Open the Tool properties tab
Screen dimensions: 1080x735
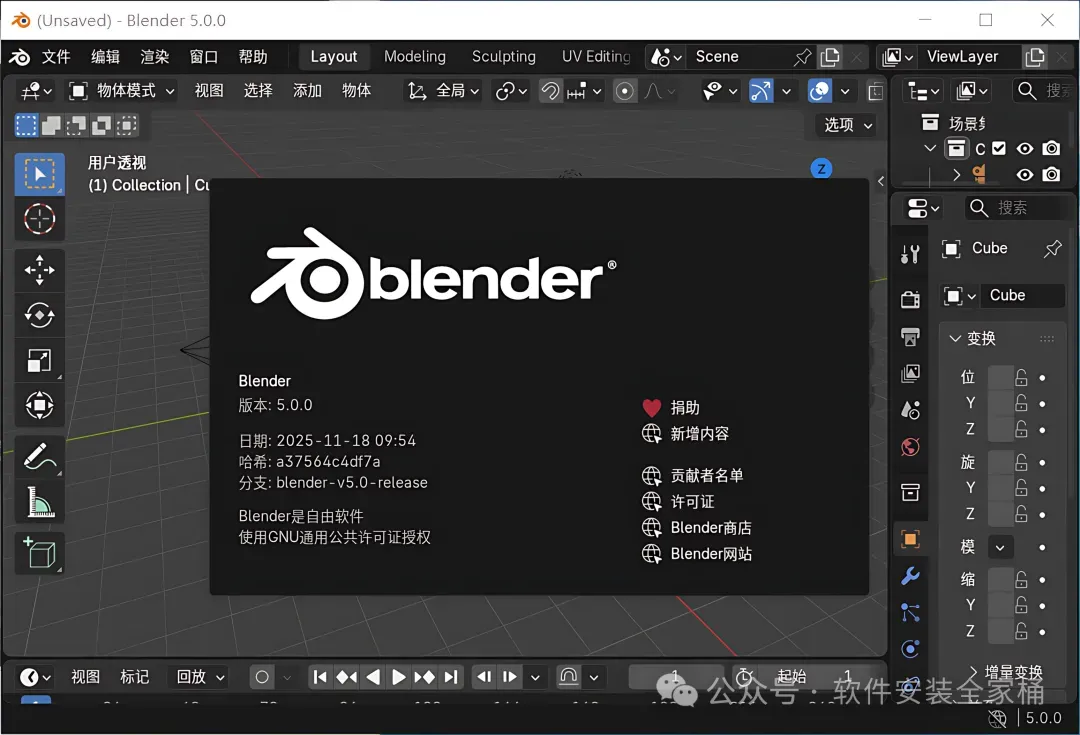pyautogui.click(x=910, y=254)
